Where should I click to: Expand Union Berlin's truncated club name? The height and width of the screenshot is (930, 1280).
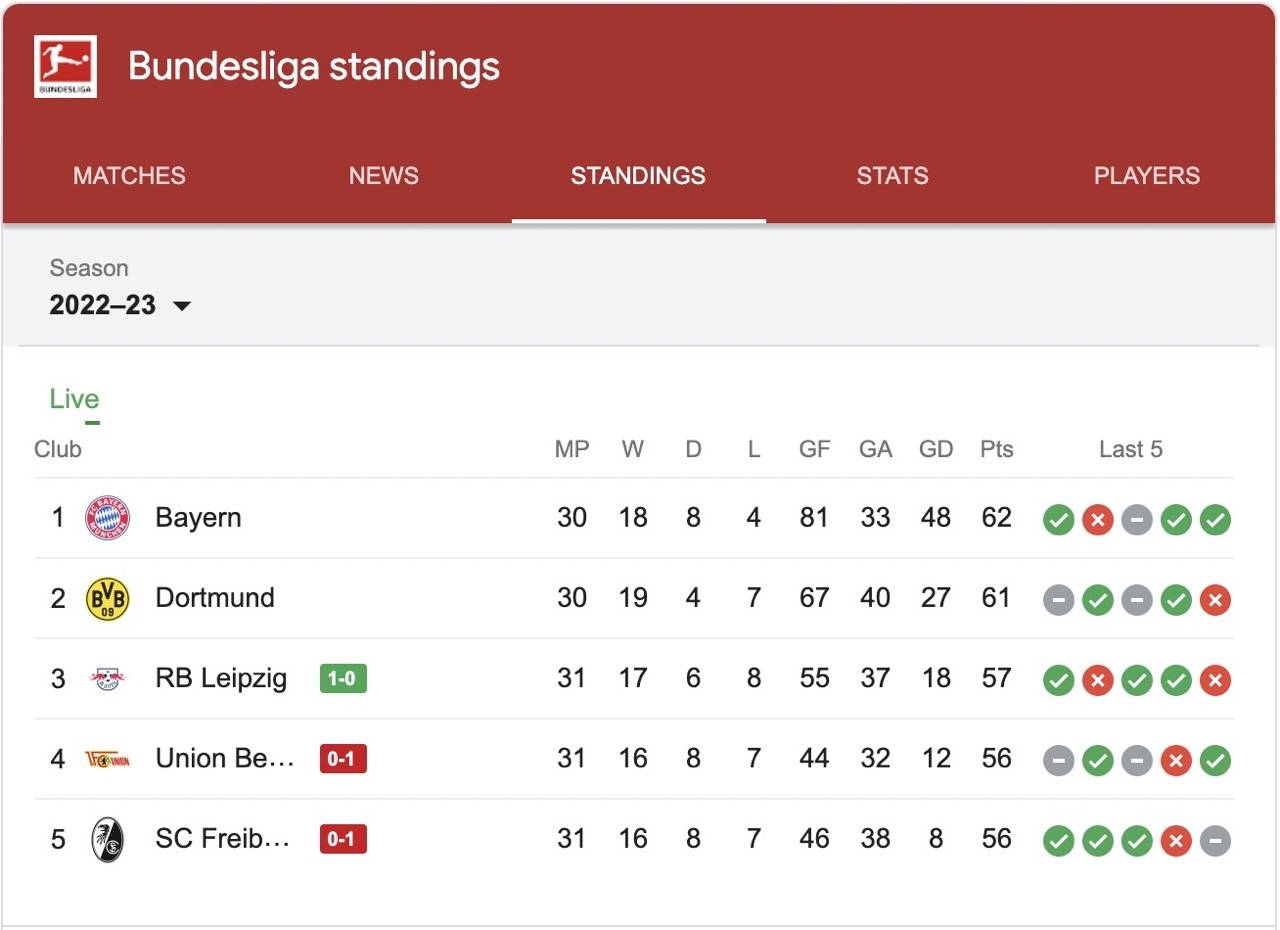(224, 758)
